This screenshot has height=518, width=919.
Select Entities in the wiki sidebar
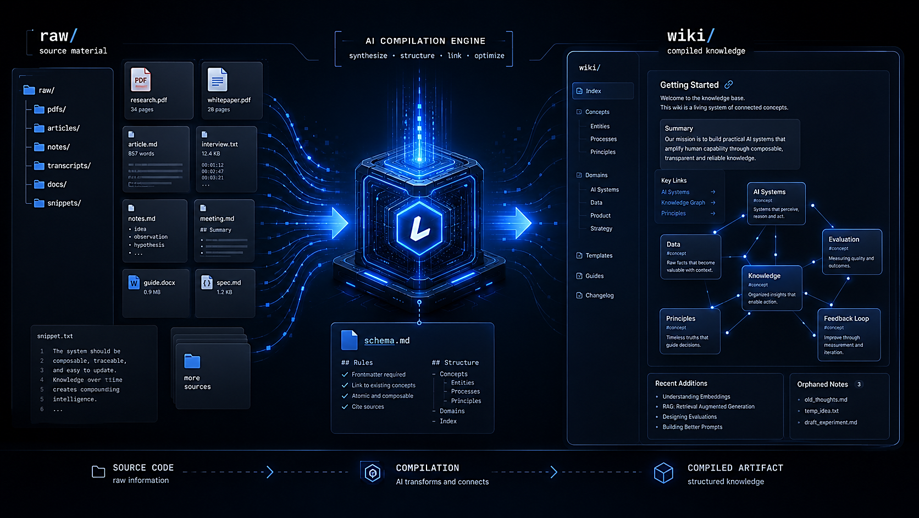point(600,126)
